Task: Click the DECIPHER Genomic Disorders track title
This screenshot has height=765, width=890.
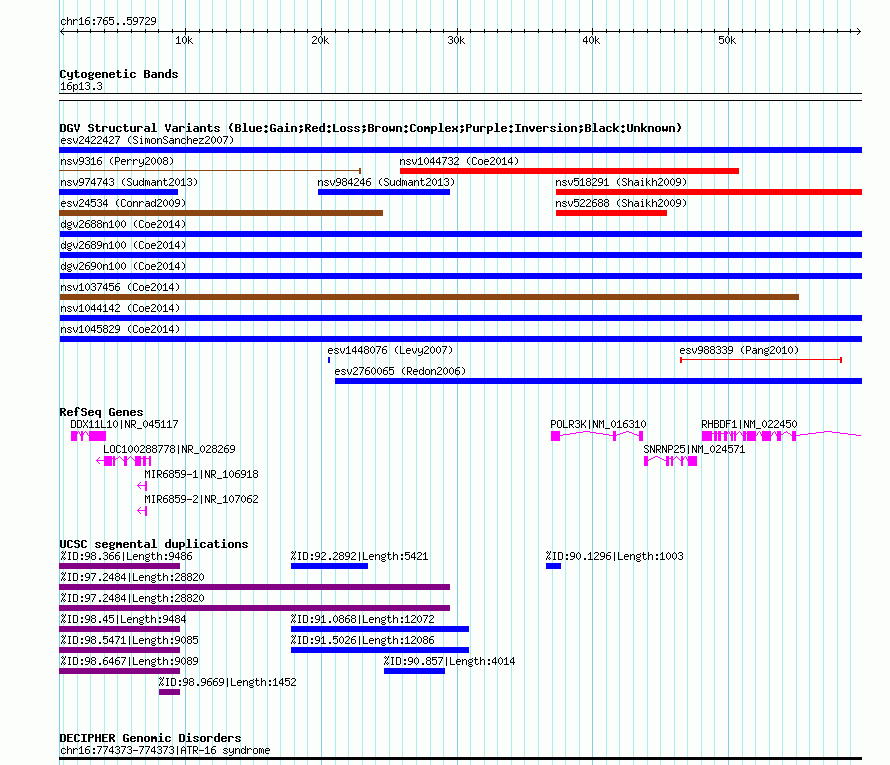Action: click(150, 738)
